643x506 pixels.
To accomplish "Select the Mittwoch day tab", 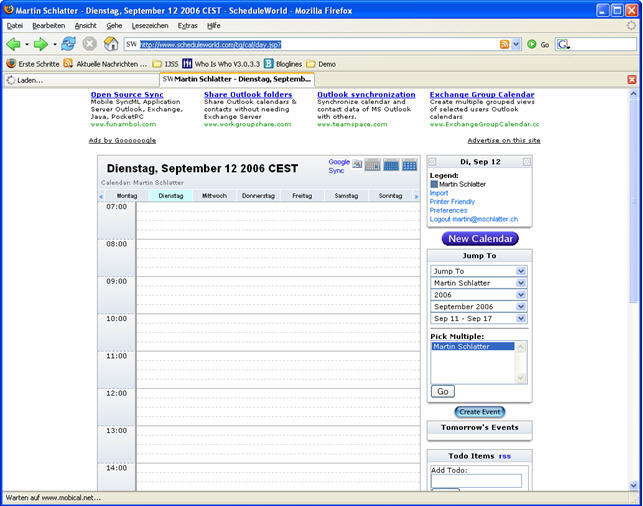I will click(x=214, y=196).
